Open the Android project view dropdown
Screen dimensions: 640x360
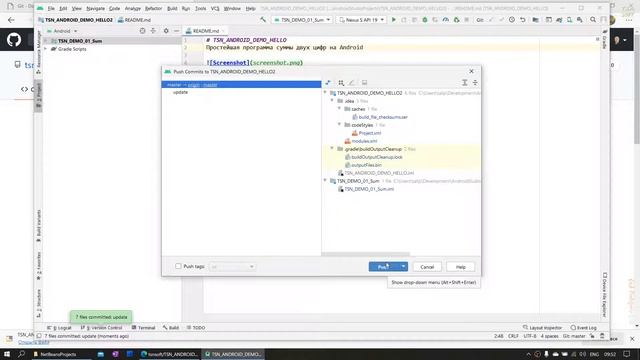tap(62, 31)
